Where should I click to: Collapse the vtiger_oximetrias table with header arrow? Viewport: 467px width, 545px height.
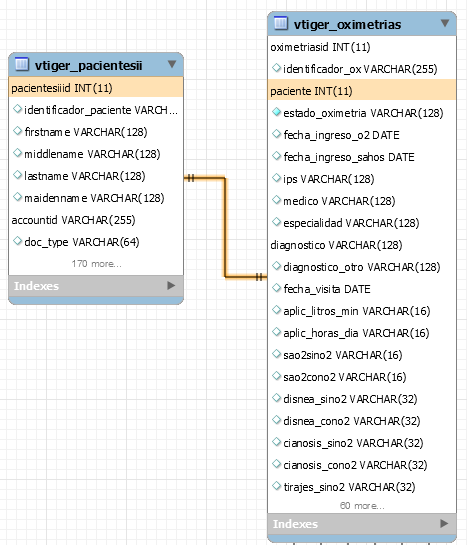point(445,23)
